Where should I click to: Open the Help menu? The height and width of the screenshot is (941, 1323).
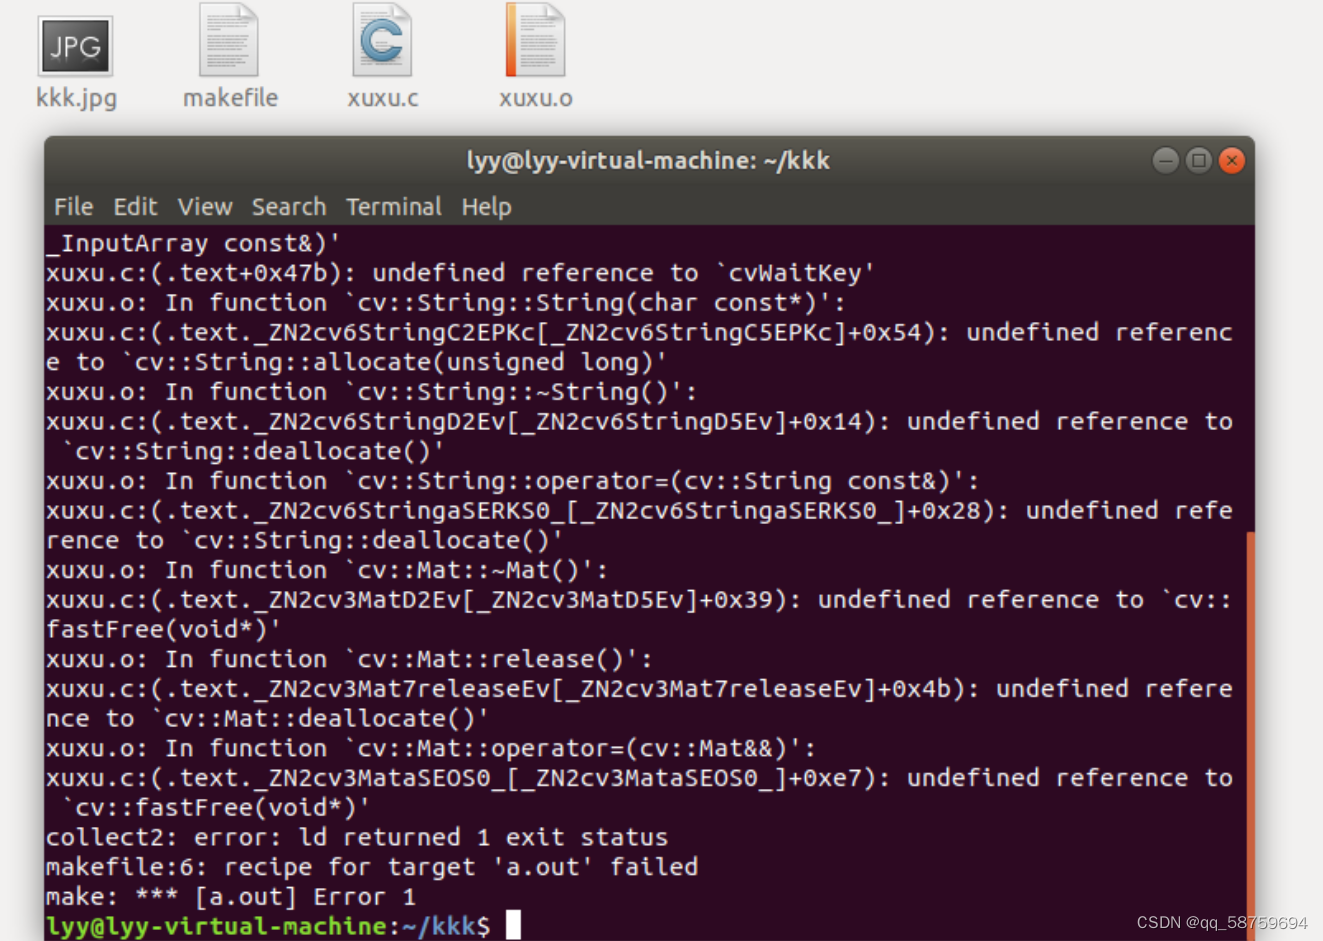pos(486,207)
